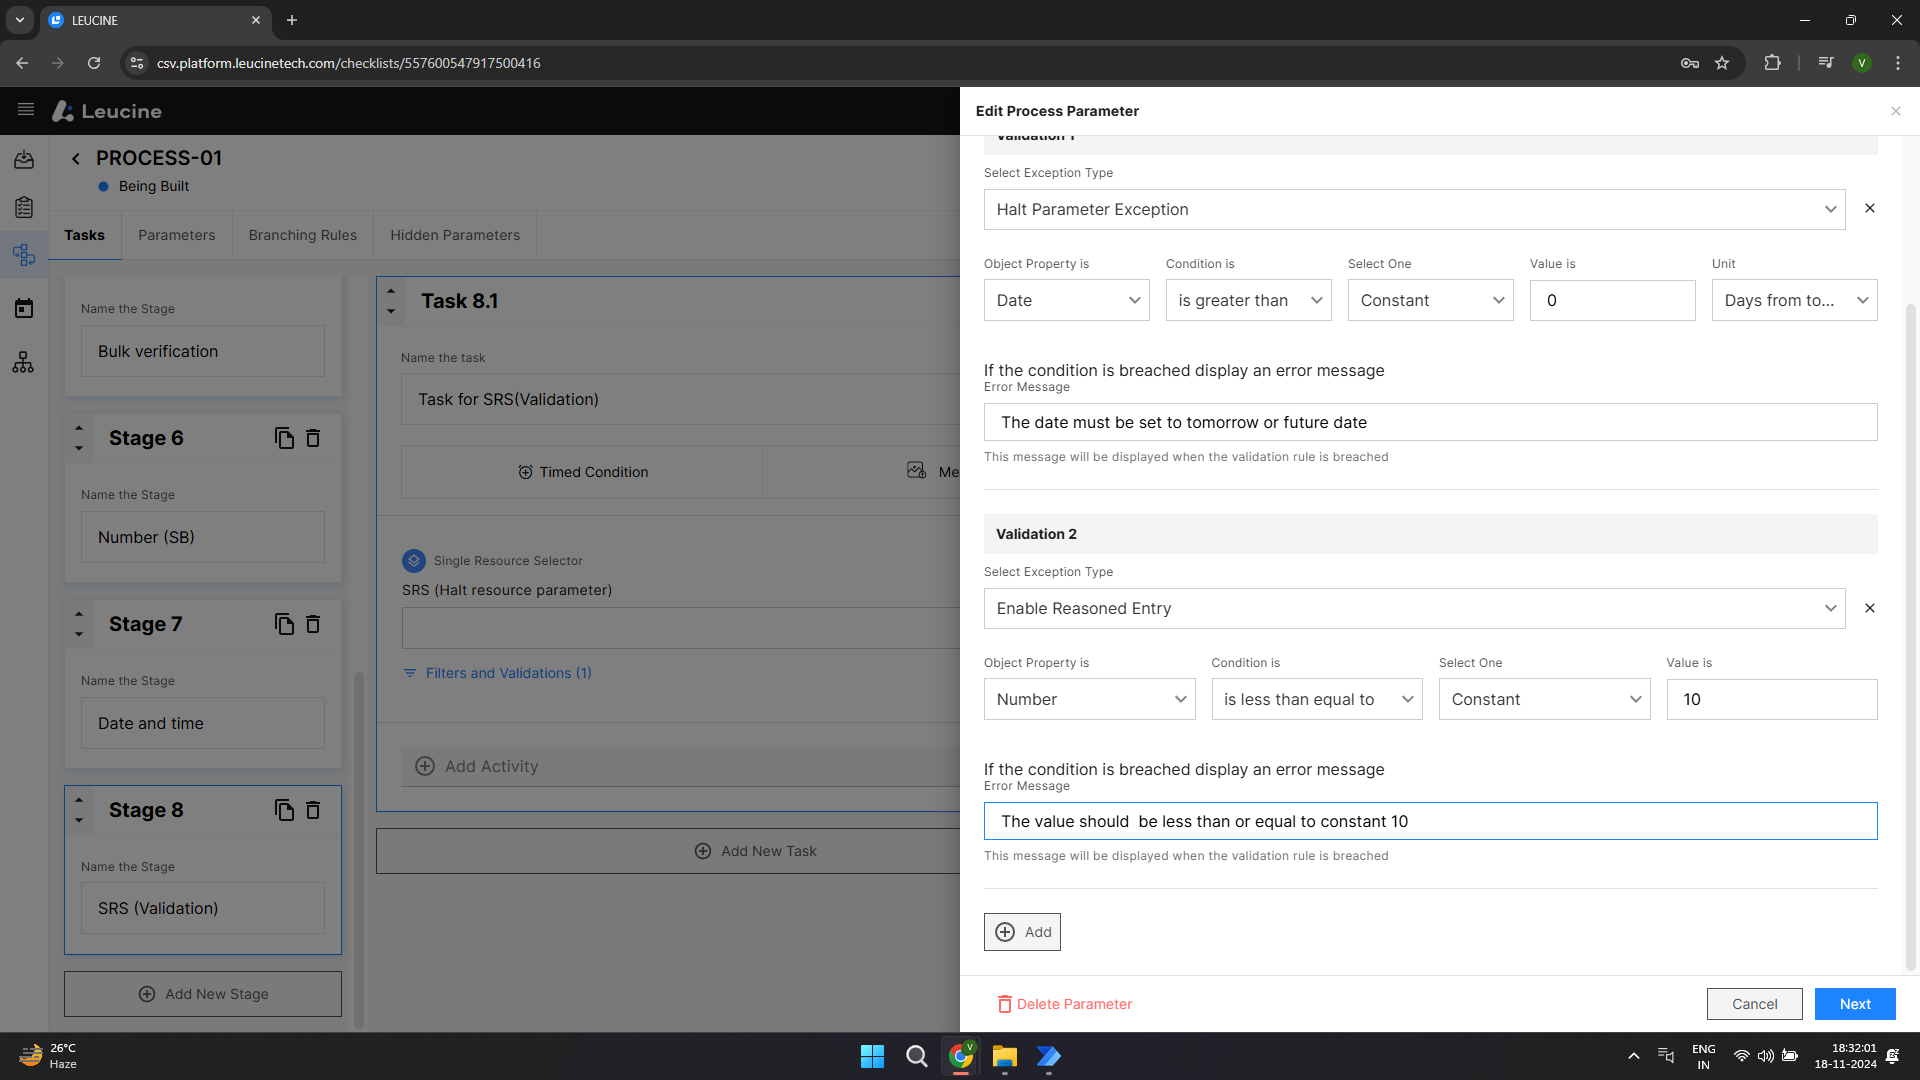Screen dimensions: 1920x1080
Task: Open the Hidden Parameters tab
Action: click(455, 235)
